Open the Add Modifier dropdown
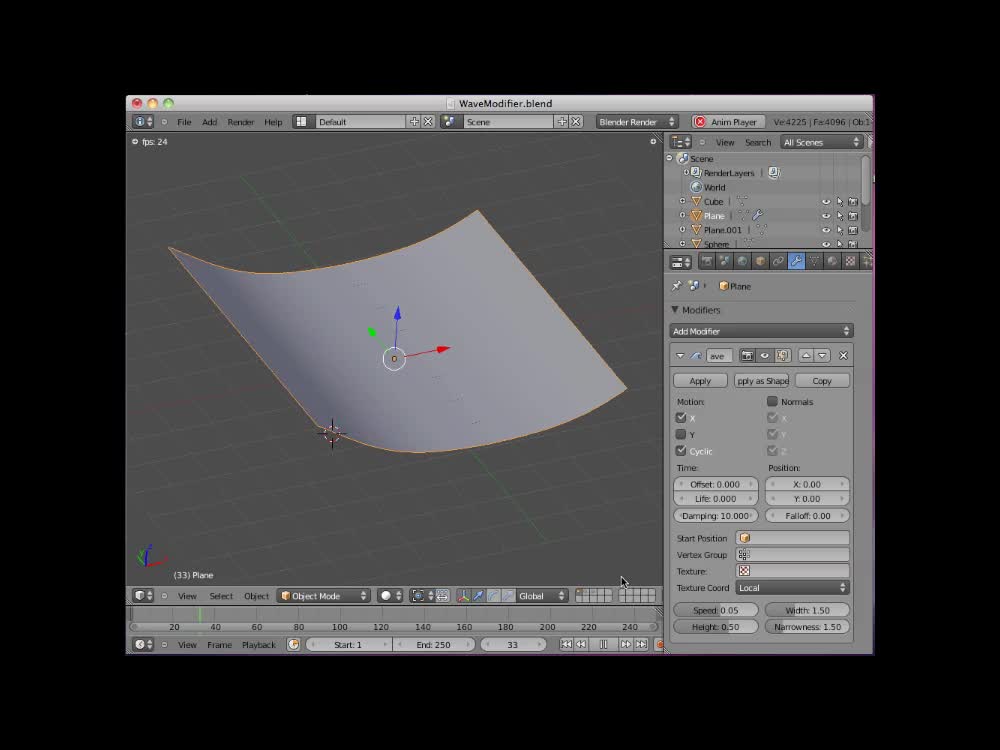The width and height of the screenshot is (1000, 750). [761, 331]
